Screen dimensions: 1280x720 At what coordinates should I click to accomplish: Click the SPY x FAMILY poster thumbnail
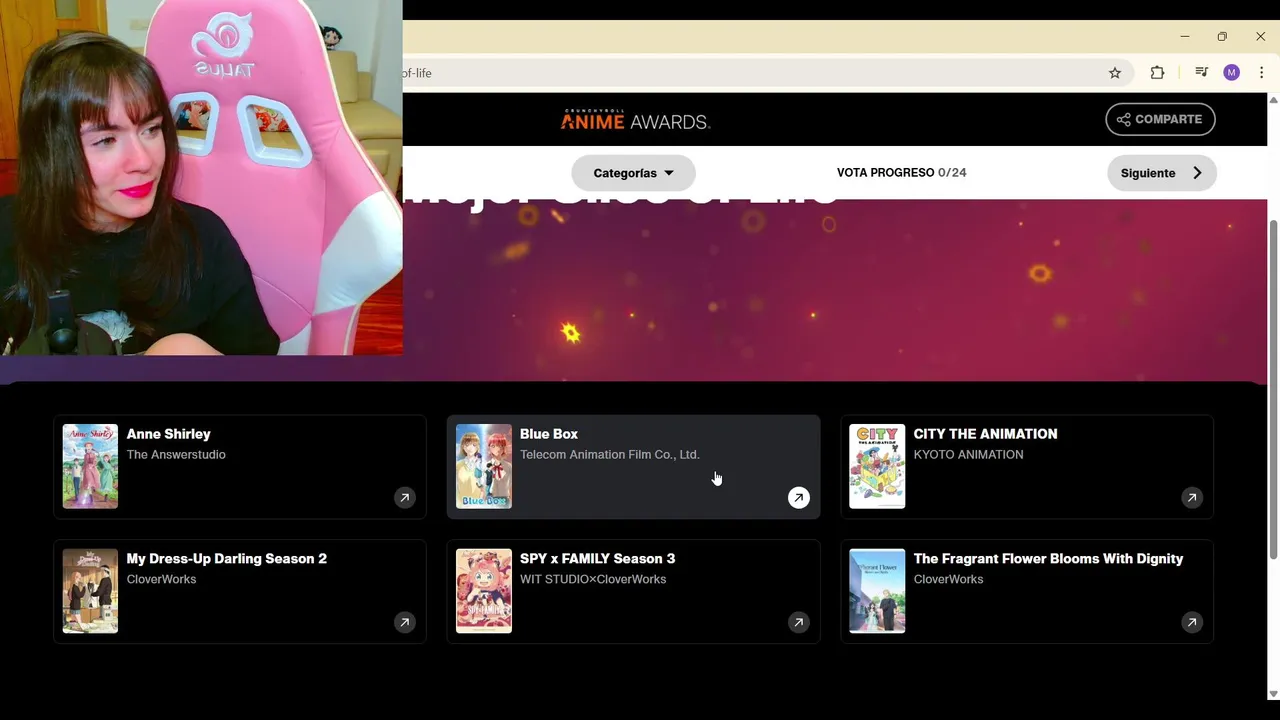pos(484,591)
